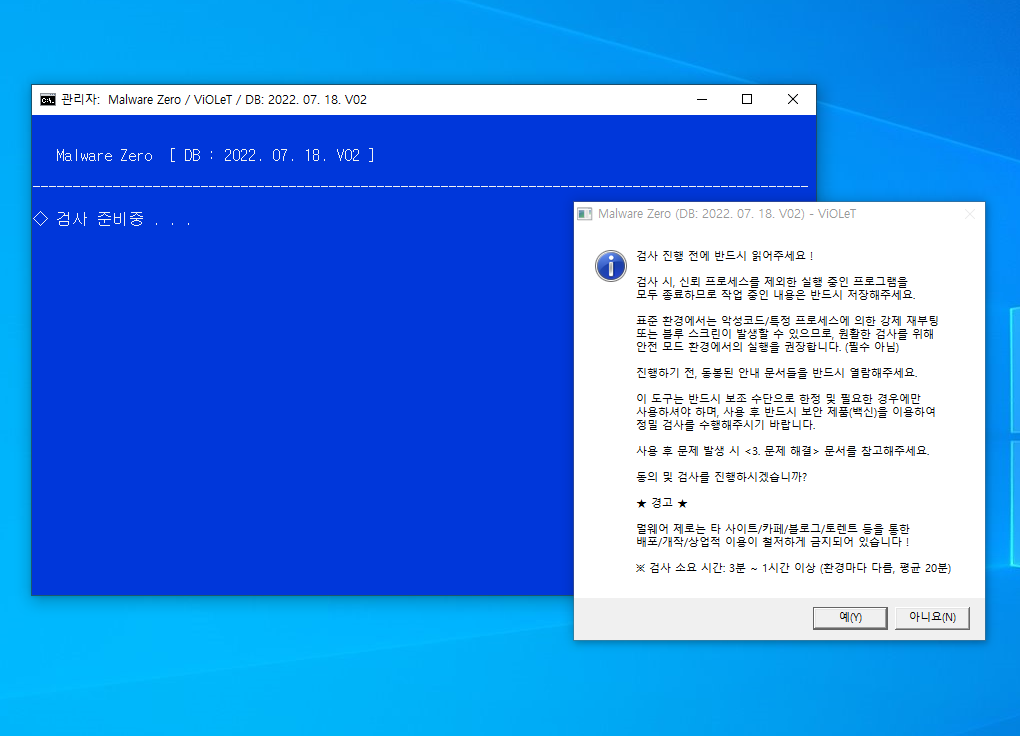This screenshot has width=1020, height=736.
Task: Click the line mentioning '<3. 문제 해결> 문서'
Action: click(x=783, y=451)
